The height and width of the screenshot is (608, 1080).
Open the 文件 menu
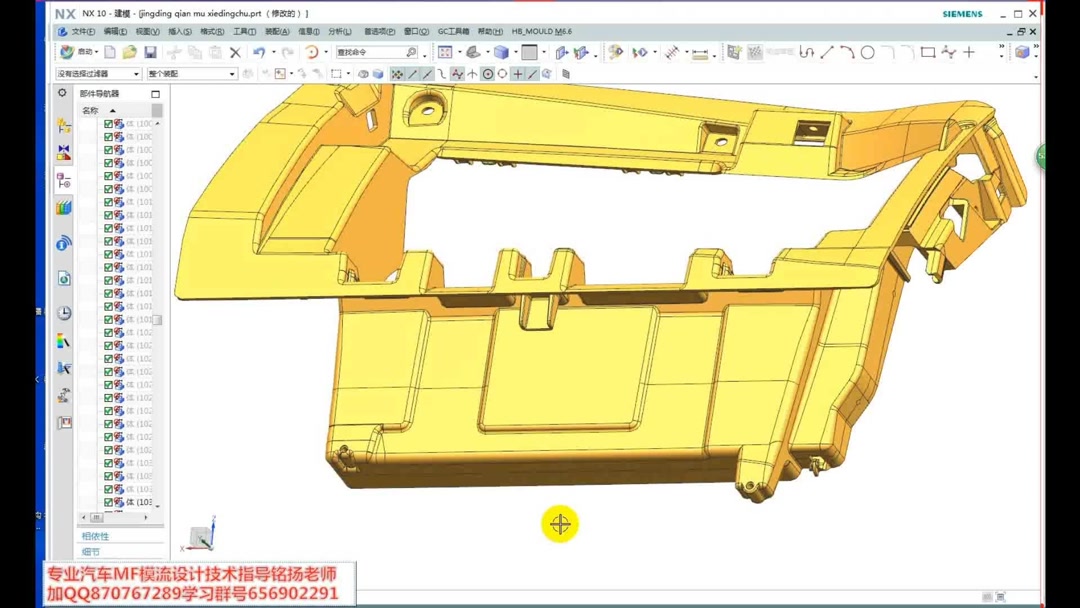coord(82,30)
